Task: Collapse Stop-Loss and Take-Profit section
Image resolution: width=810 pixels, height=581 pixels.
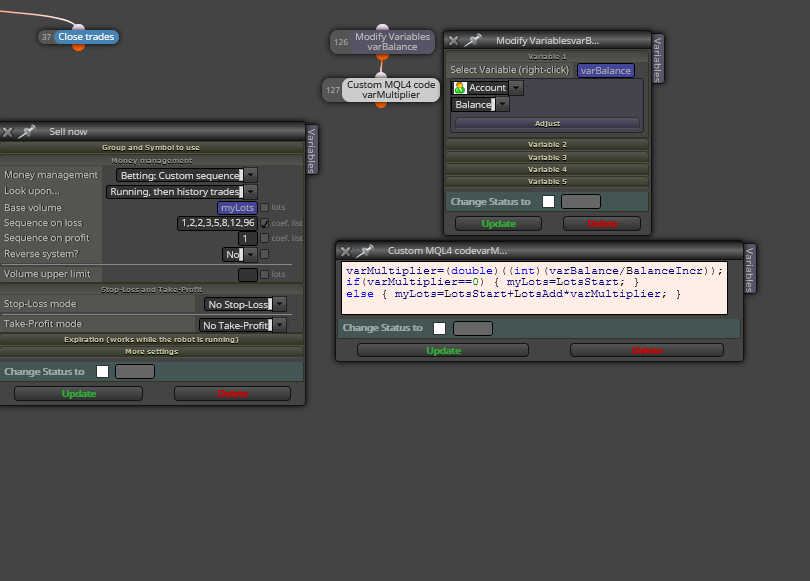Action: pyautogui.click(x=151, y=290)
